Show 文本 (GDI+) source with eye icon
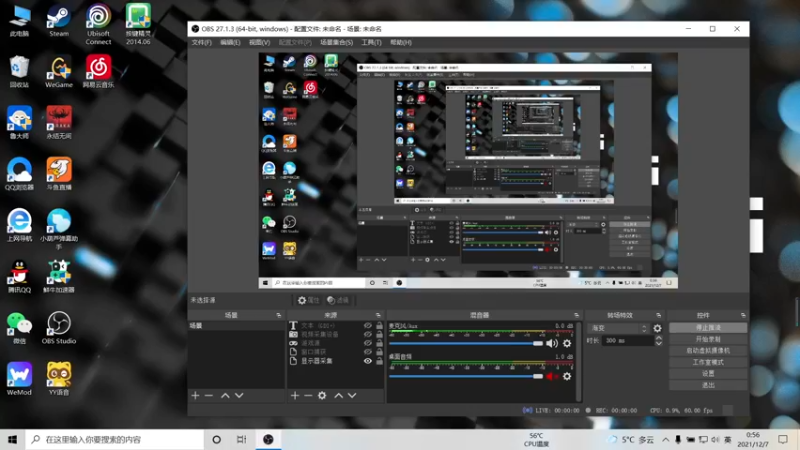This screenshot has height=450, width=800. 368,326
